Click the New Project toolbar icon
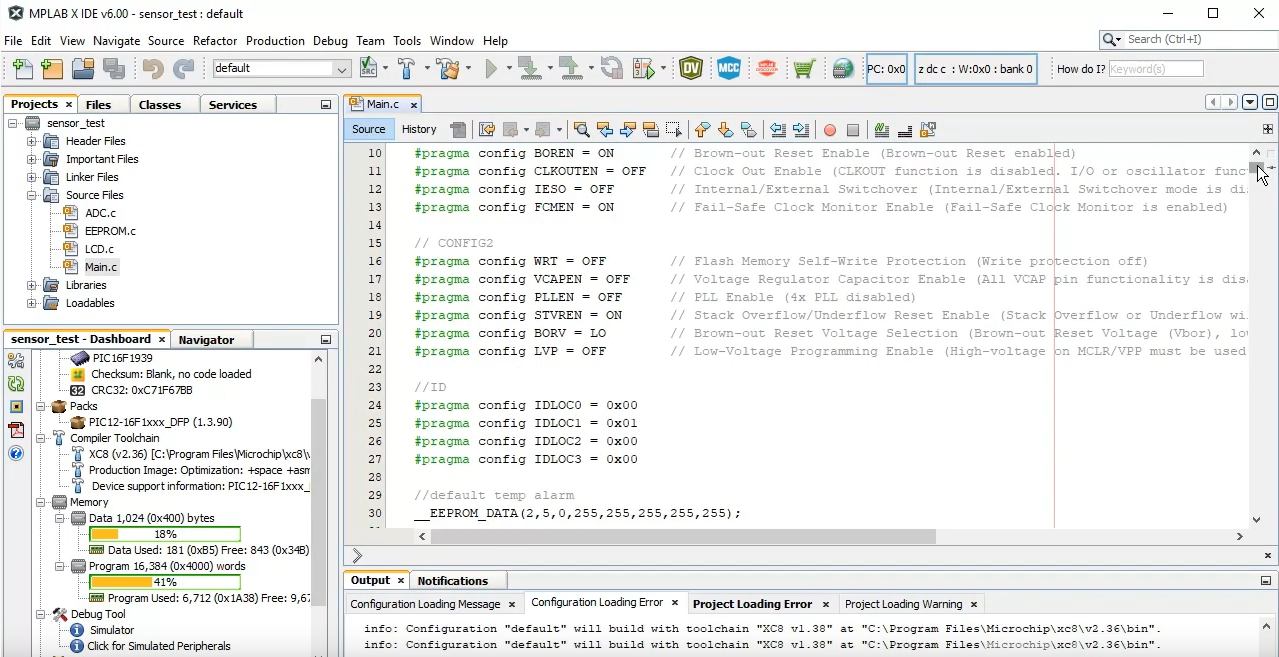Viewport: 1279px width, 657px height. (52, 69)
